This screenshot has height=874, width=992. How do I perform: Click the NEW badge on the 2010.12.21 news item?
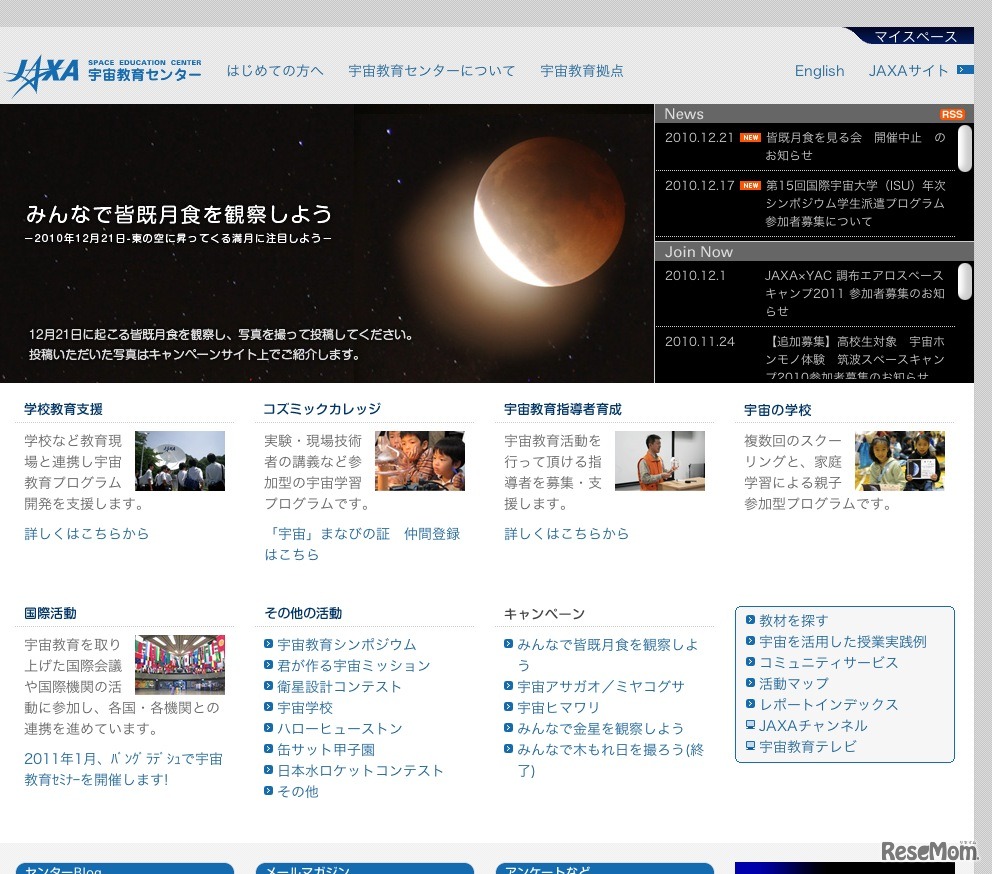(x=749, y=137)
